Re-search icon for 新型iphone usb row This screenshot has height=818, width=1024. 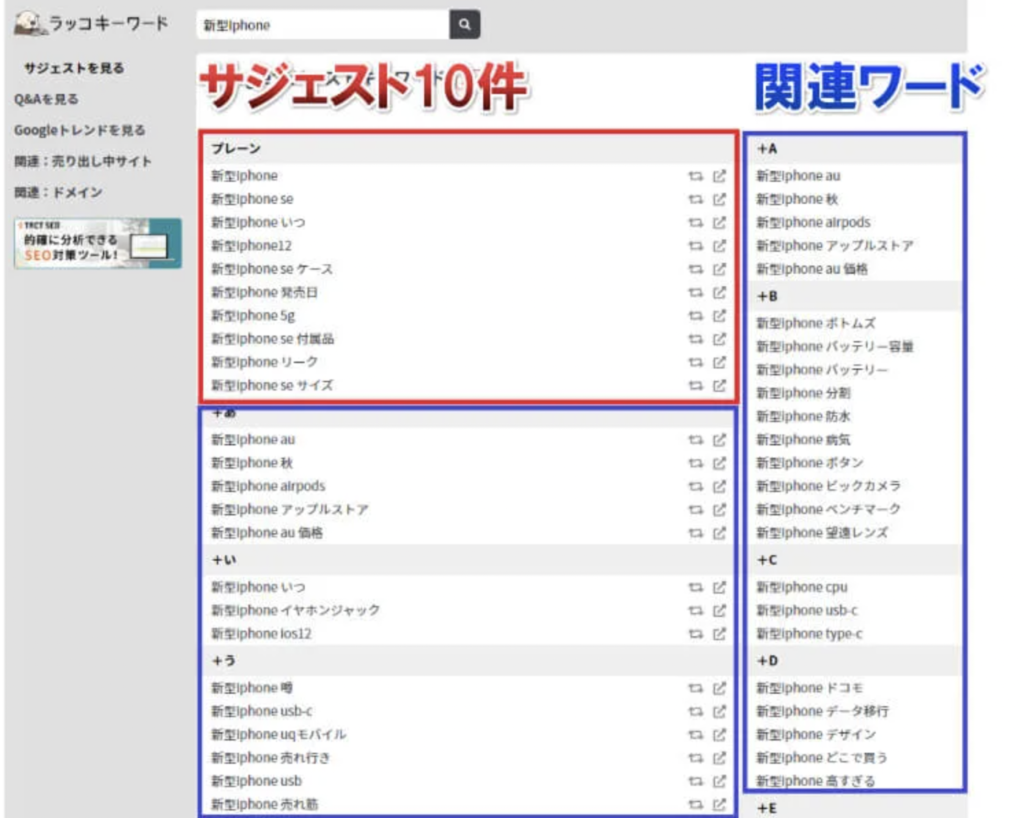[696, 781]
